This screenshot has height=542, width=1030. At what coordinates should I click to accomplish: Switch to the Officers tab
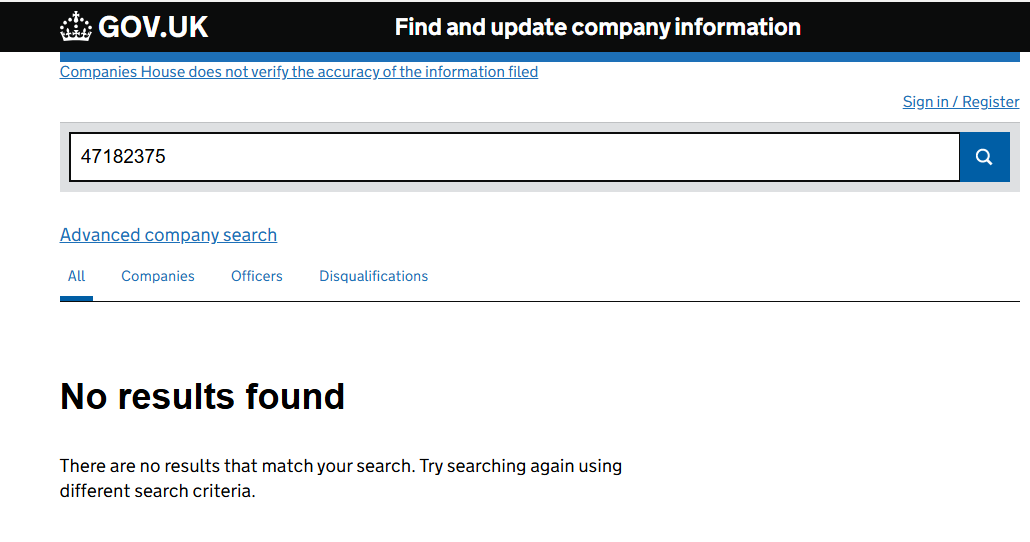point(257,276)
